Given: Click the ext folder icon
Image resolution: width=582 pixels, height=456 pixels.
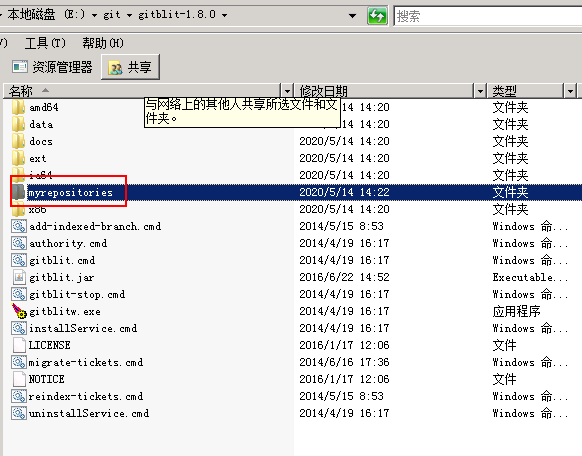Looking at the screenshot, I should pos(18,158).
